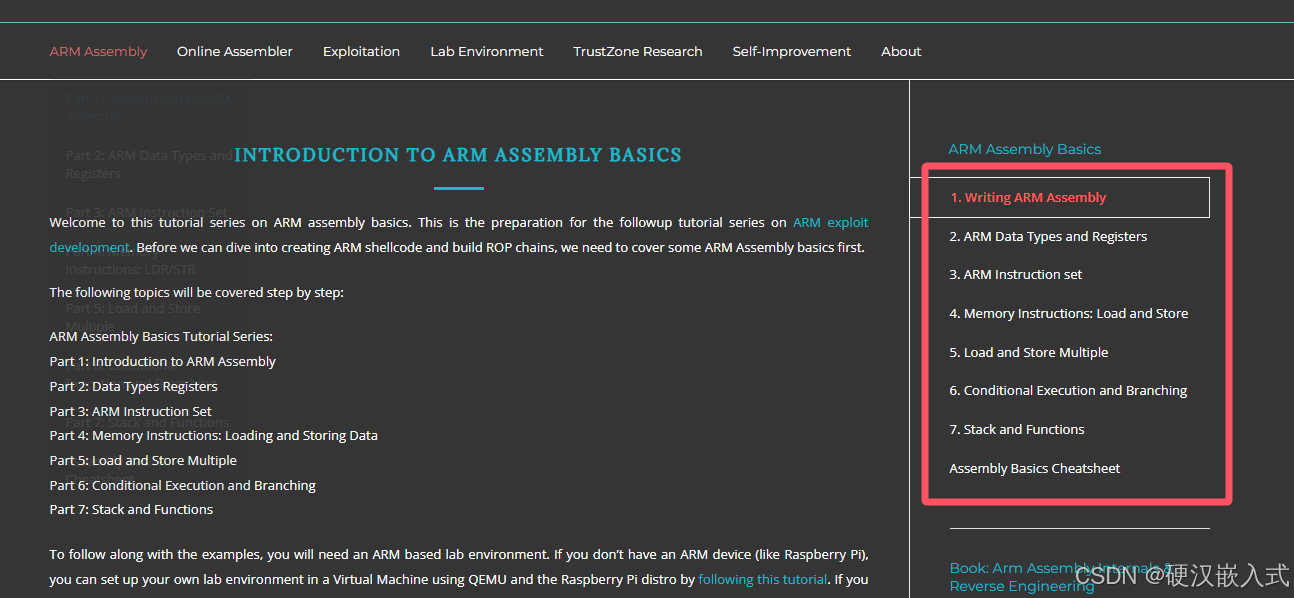The height and width of the screenshot is (598, 1294).
Task: Click the 'following this tutorial' link
Action: pos(763,579)
